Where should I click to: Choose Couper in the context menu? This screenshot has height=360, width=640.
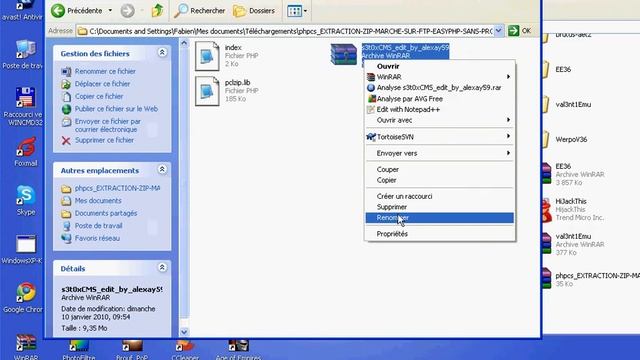coord(440,169)
